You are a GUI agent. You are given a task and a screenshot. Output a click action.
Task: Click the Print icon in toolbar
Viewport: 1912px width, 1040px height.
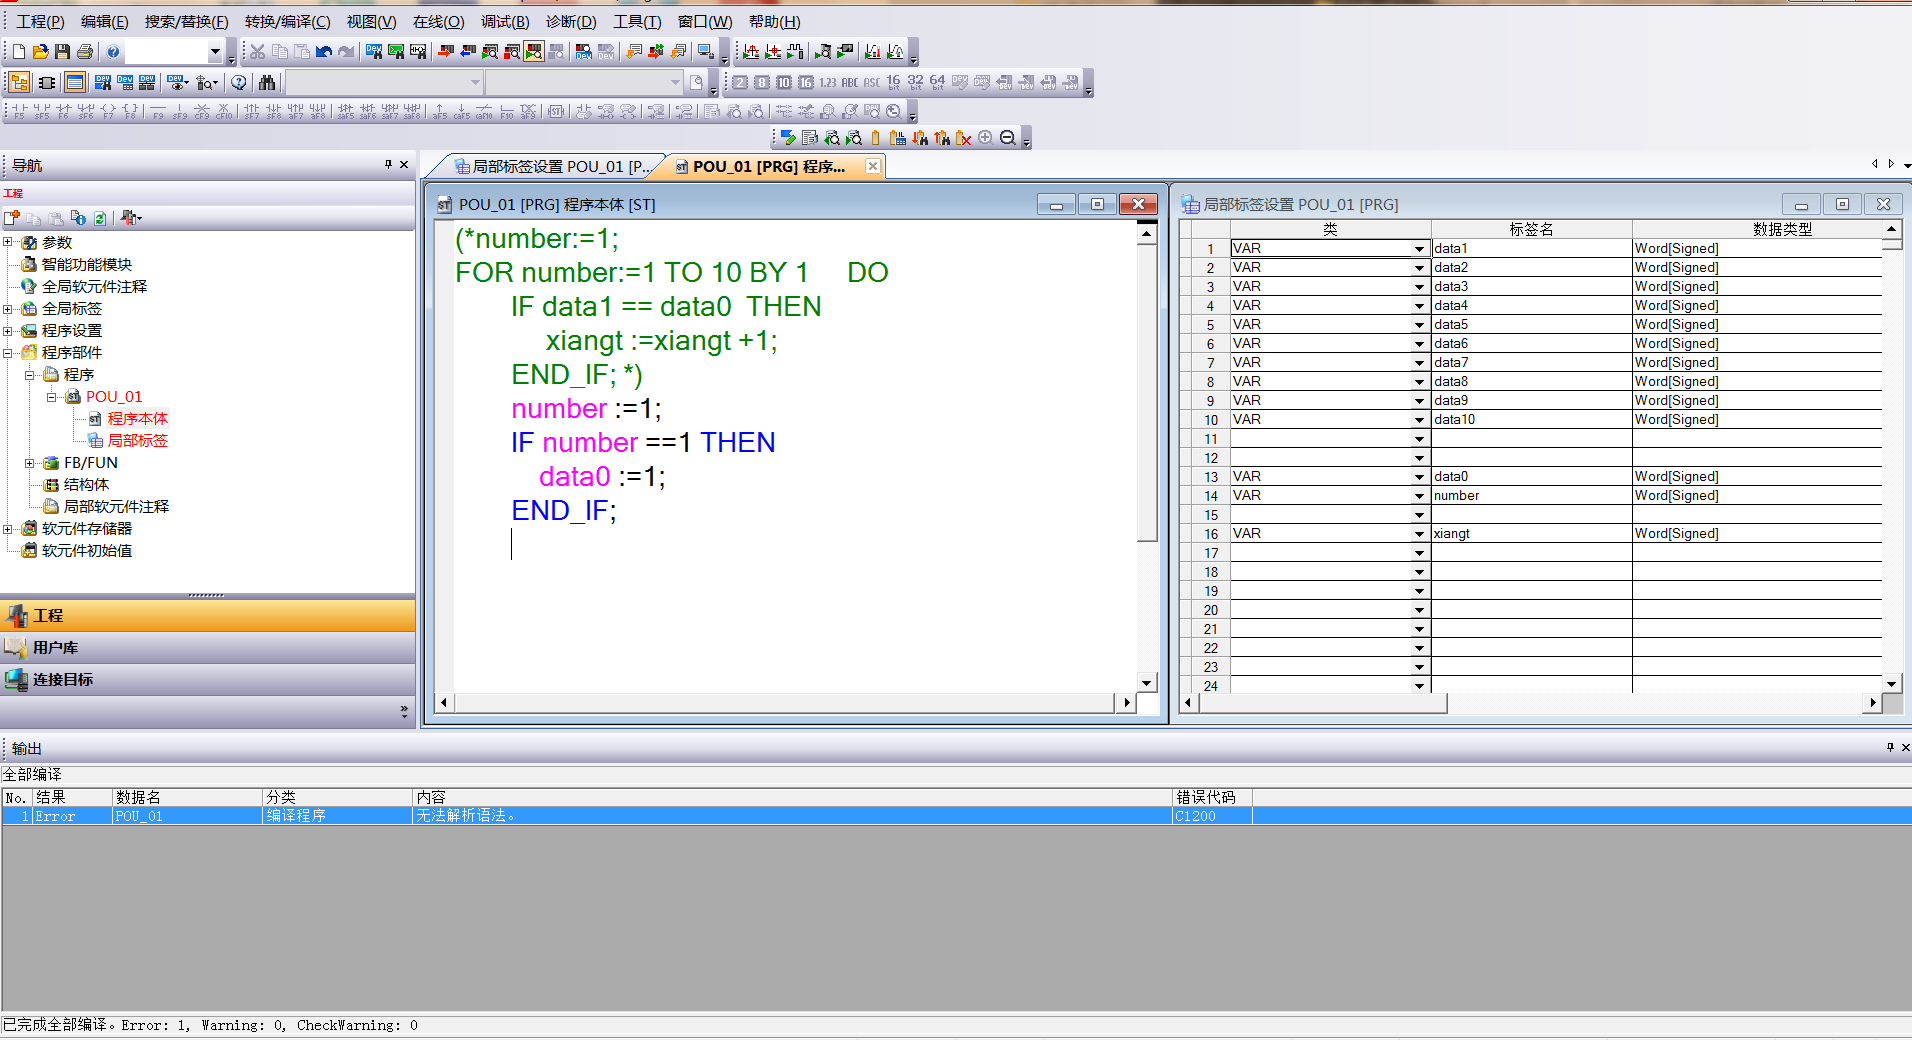point(85,52)
